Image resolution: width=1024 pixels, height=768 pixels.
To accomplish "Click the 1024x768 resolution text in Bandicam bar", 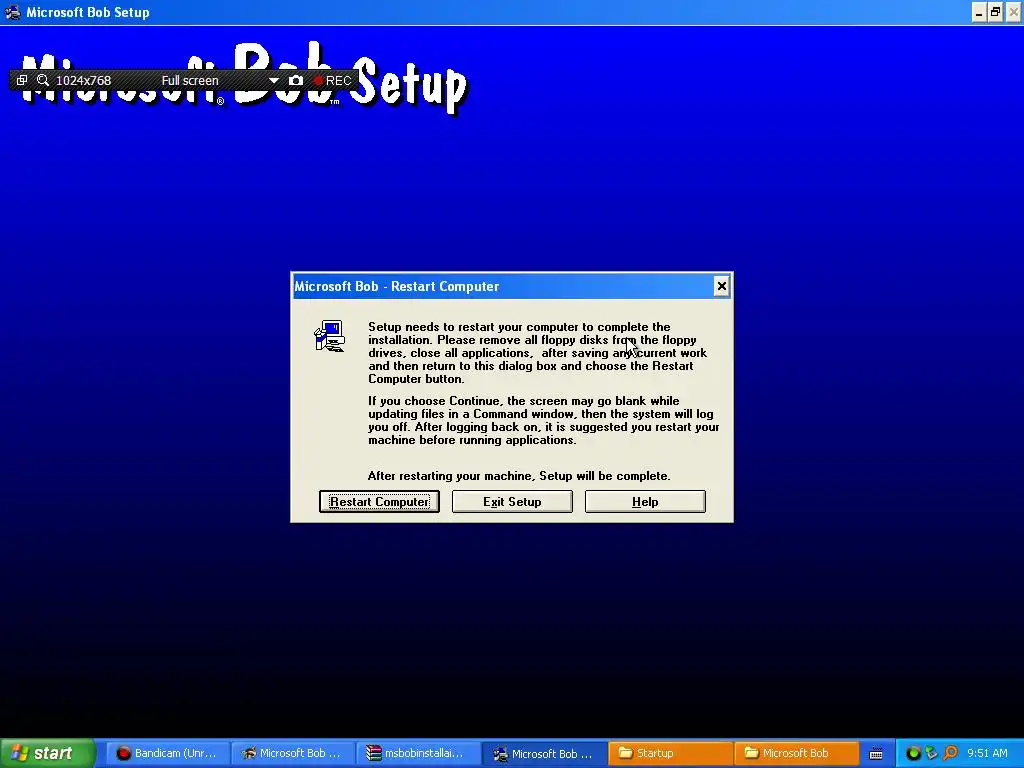I will click(x=84, y=80).
